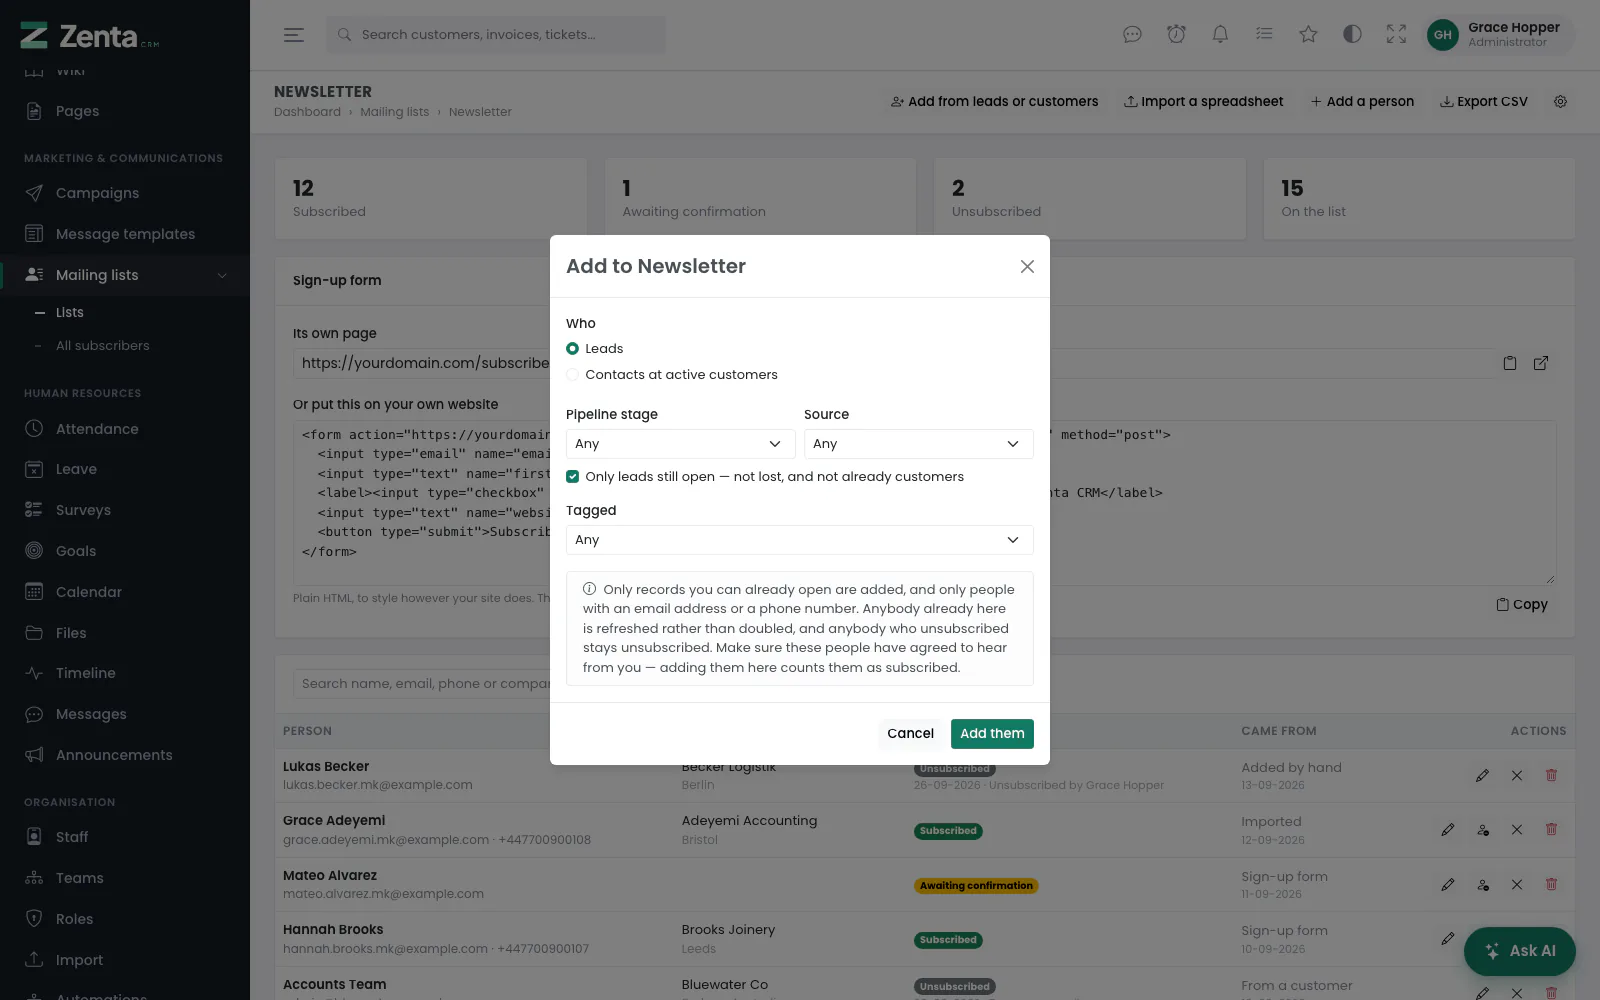Click the person icon in Grace Adeyemi row
The image size is (1600, 1000).
click(1483, 830)
